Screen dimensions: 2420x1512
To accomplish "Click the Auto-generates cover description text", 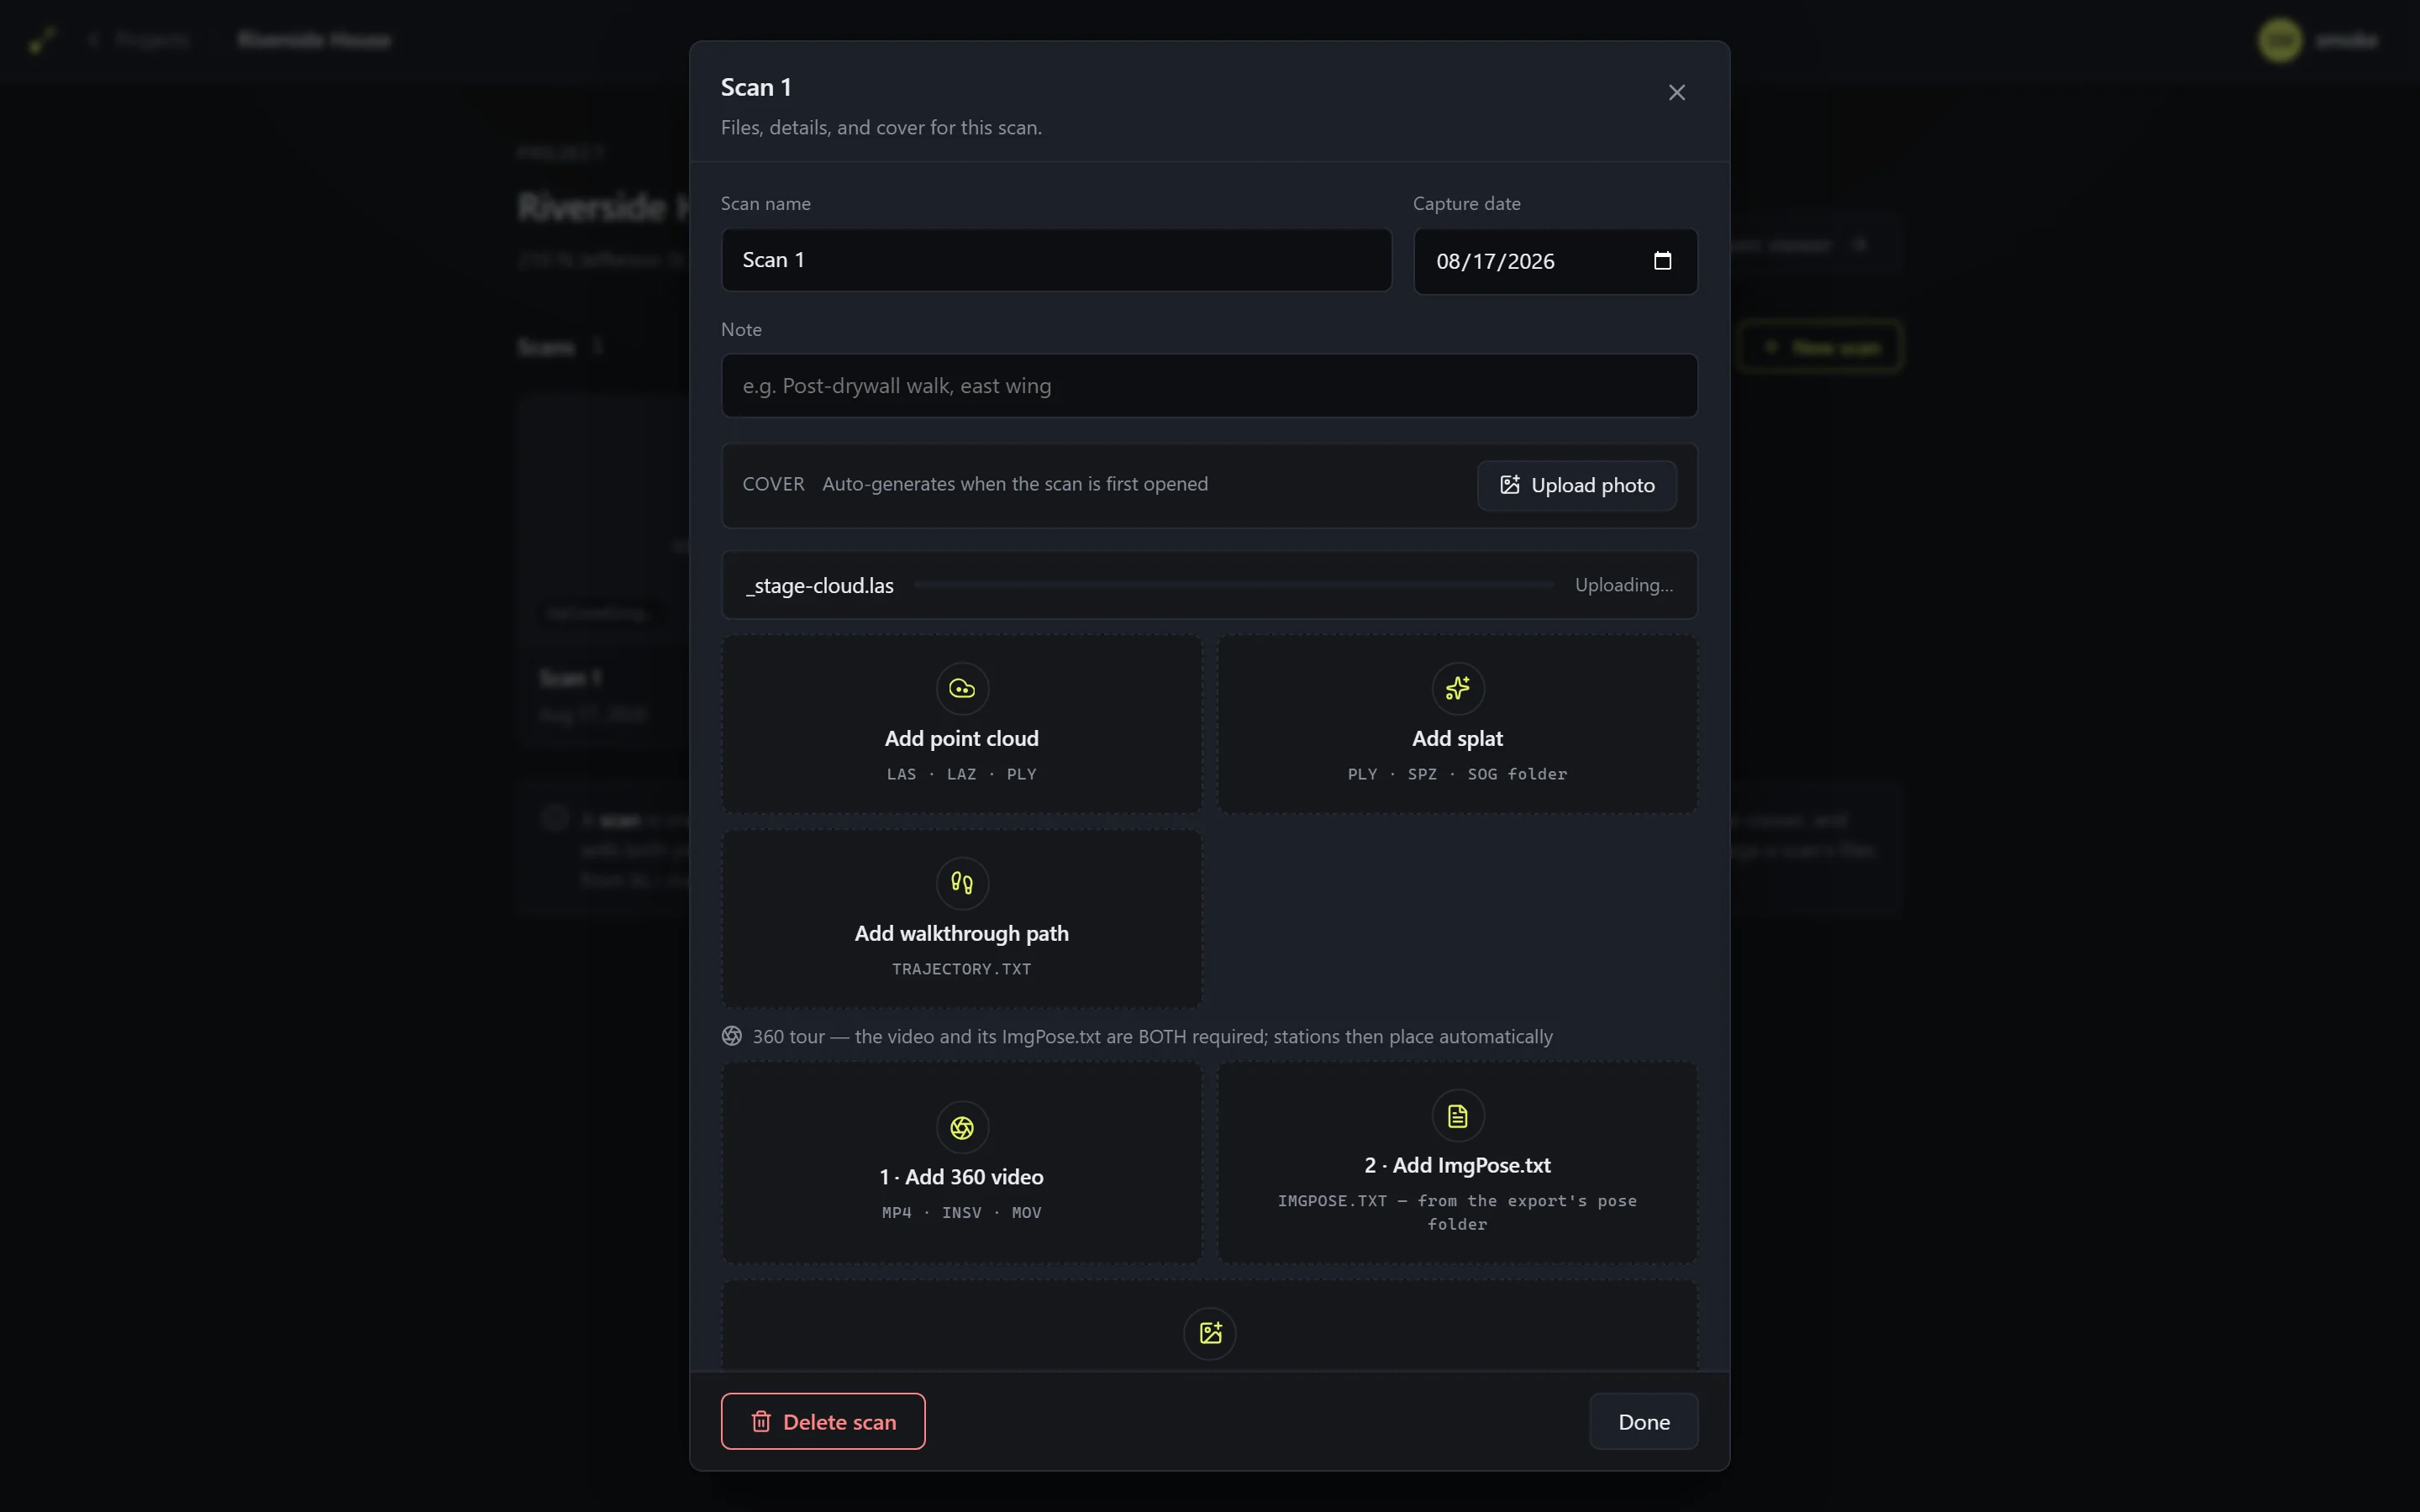I will point(1015,484).
